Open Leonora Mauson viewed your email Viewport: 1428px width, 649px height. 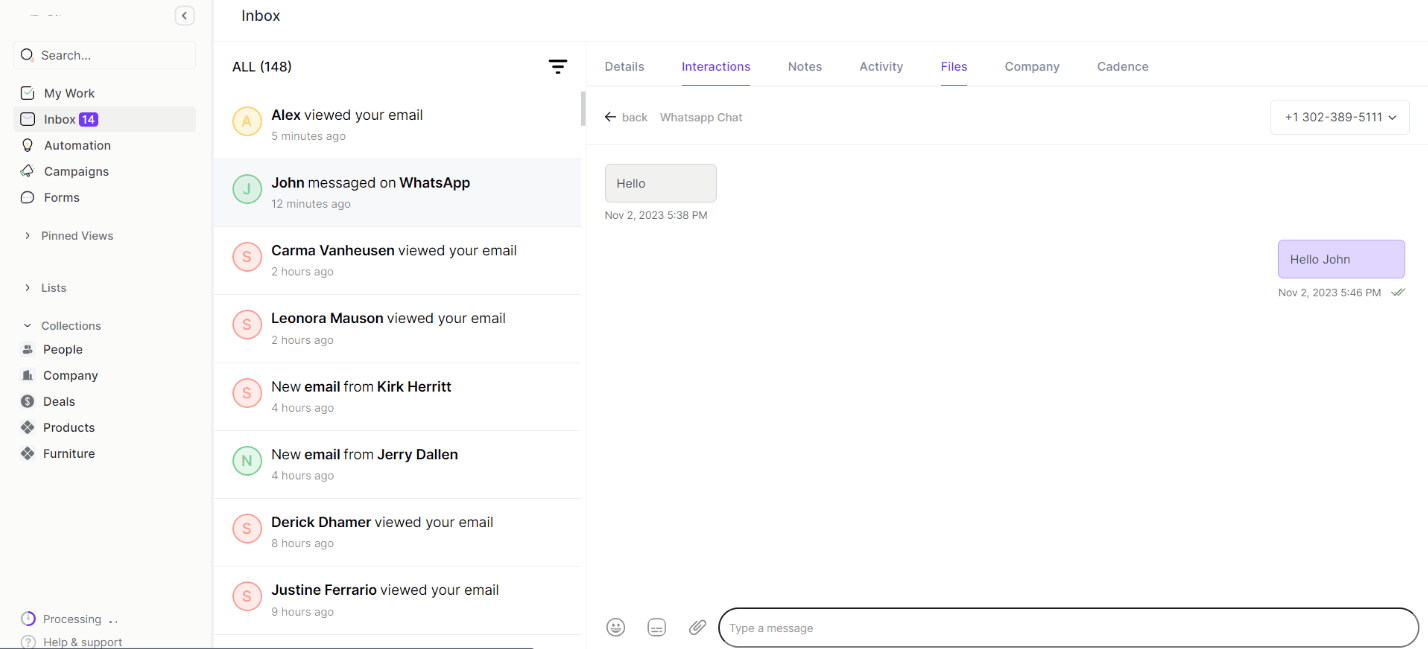397,329
